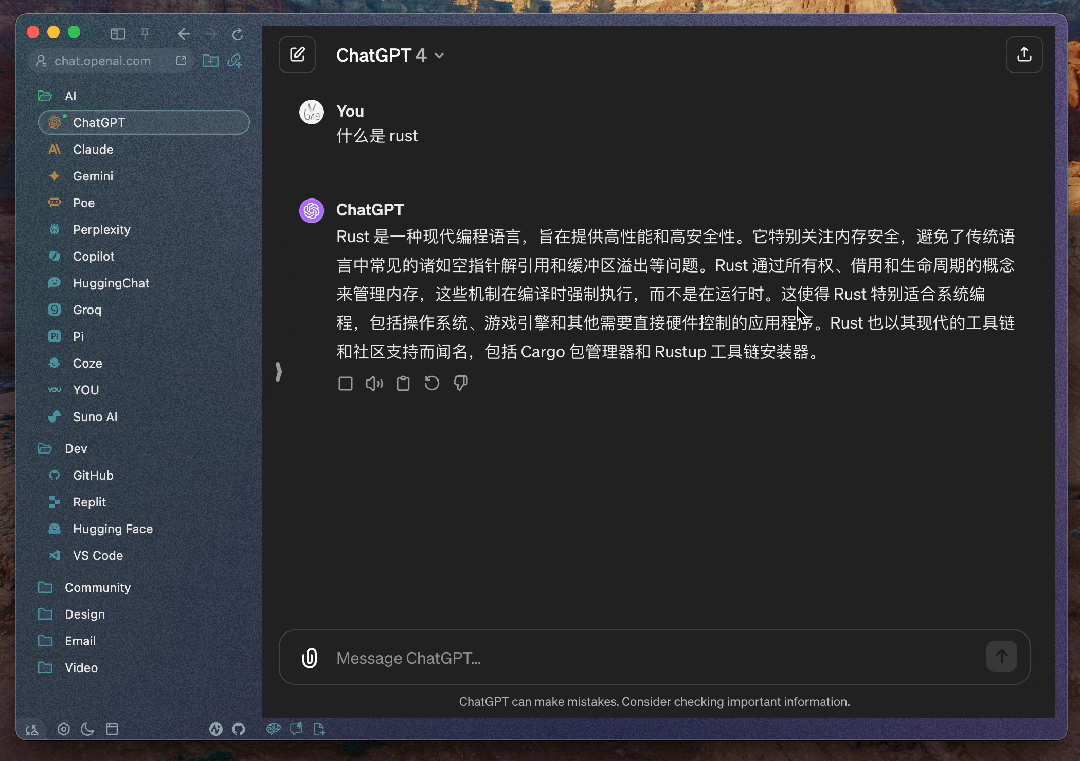The width and height of the screenshot is (1080, 761).
Task: Click the brain icon in bottom bar
Action: click(273, 729)
